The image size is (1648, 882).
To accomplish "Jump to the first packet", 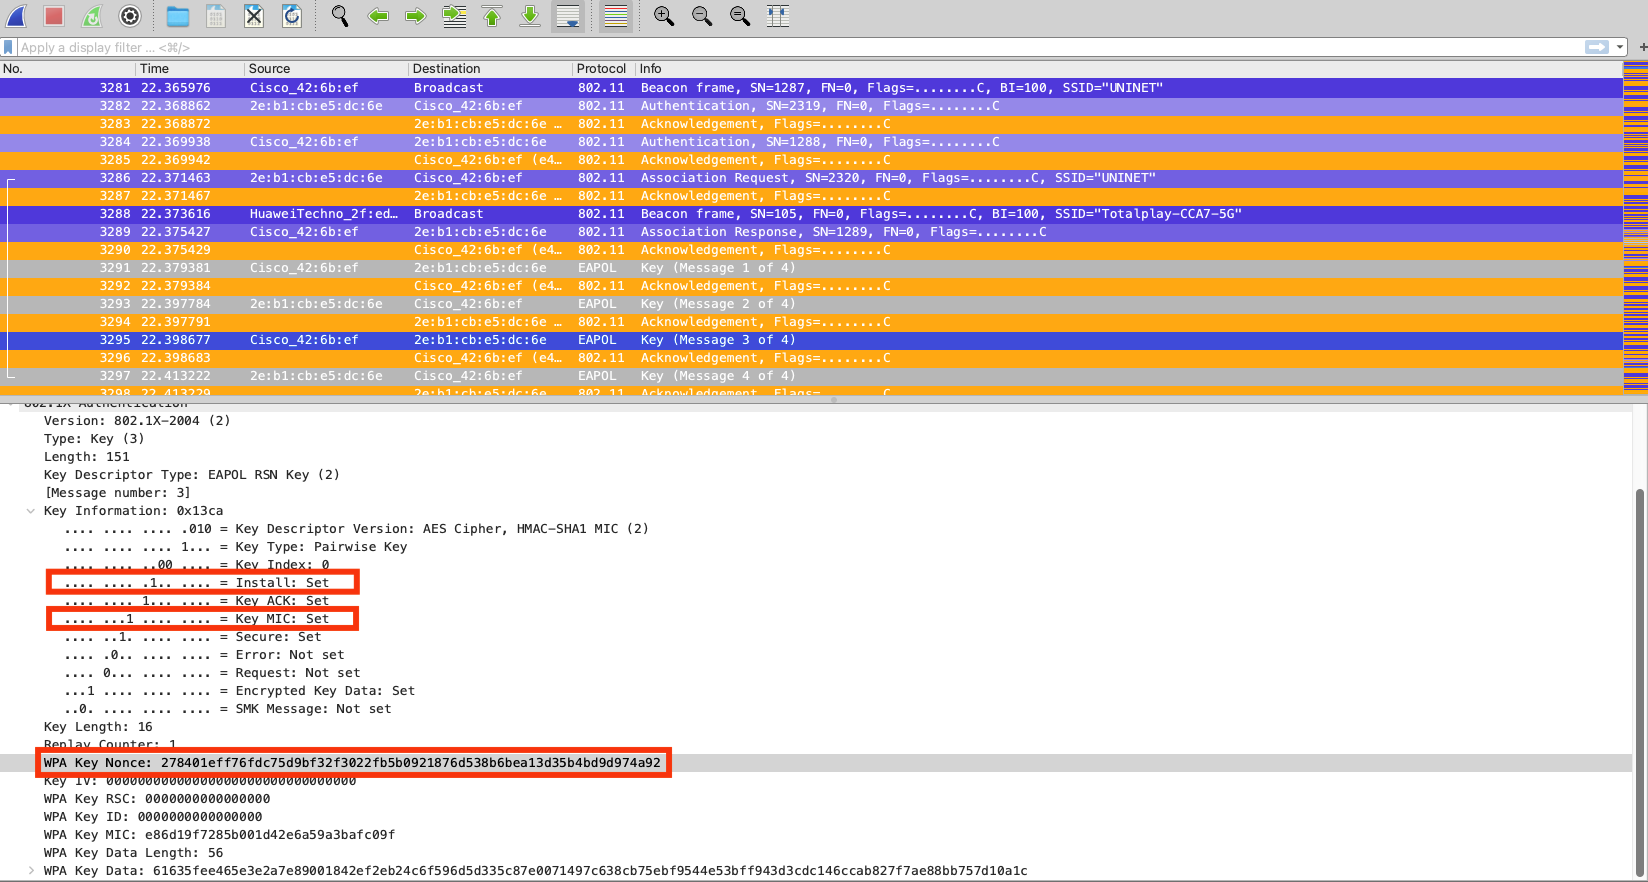I will coord(492,16).
